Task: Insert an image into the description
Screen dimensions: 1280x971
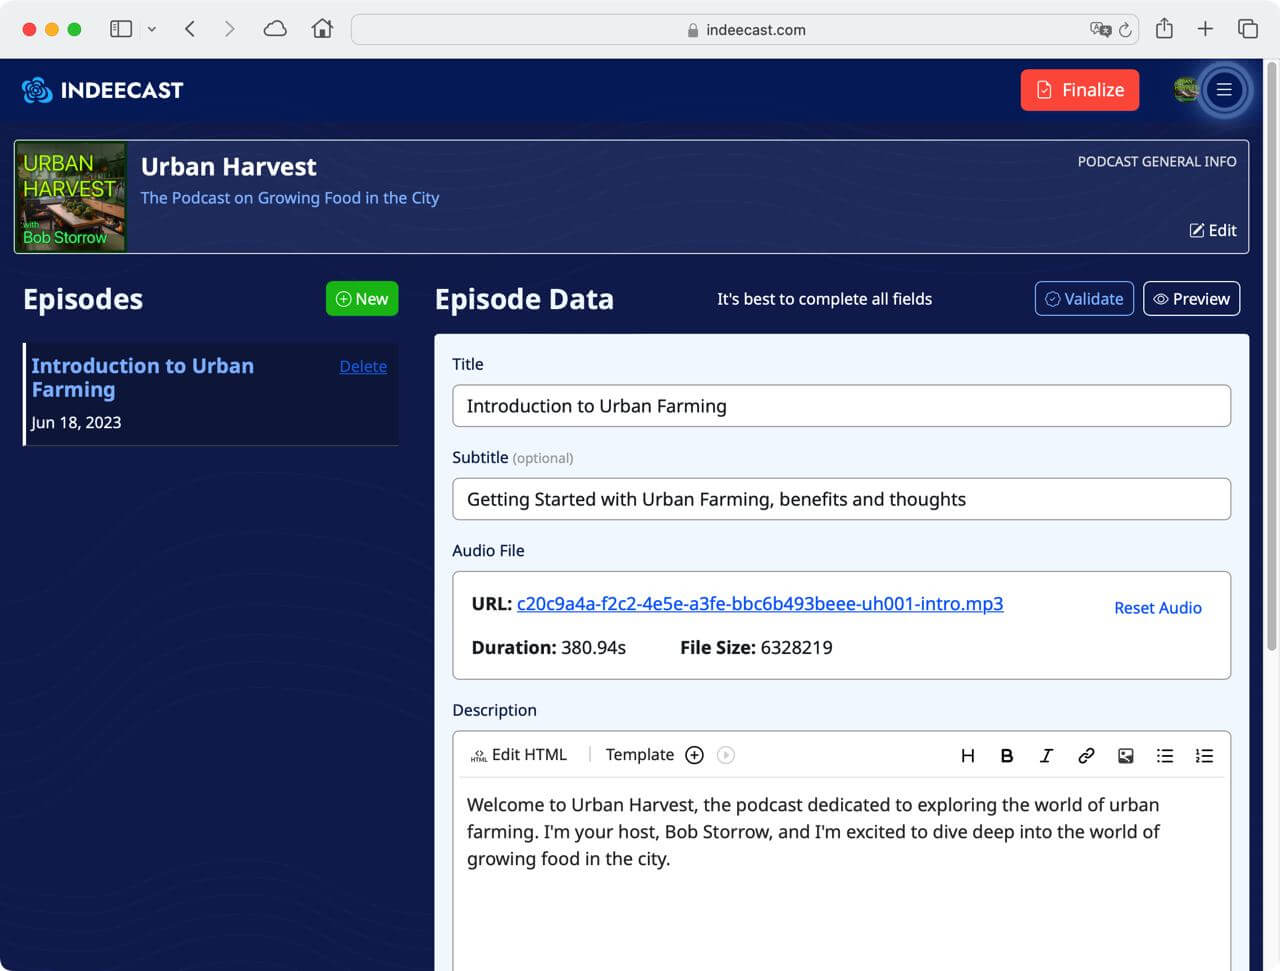Action: pos(1125,756)
